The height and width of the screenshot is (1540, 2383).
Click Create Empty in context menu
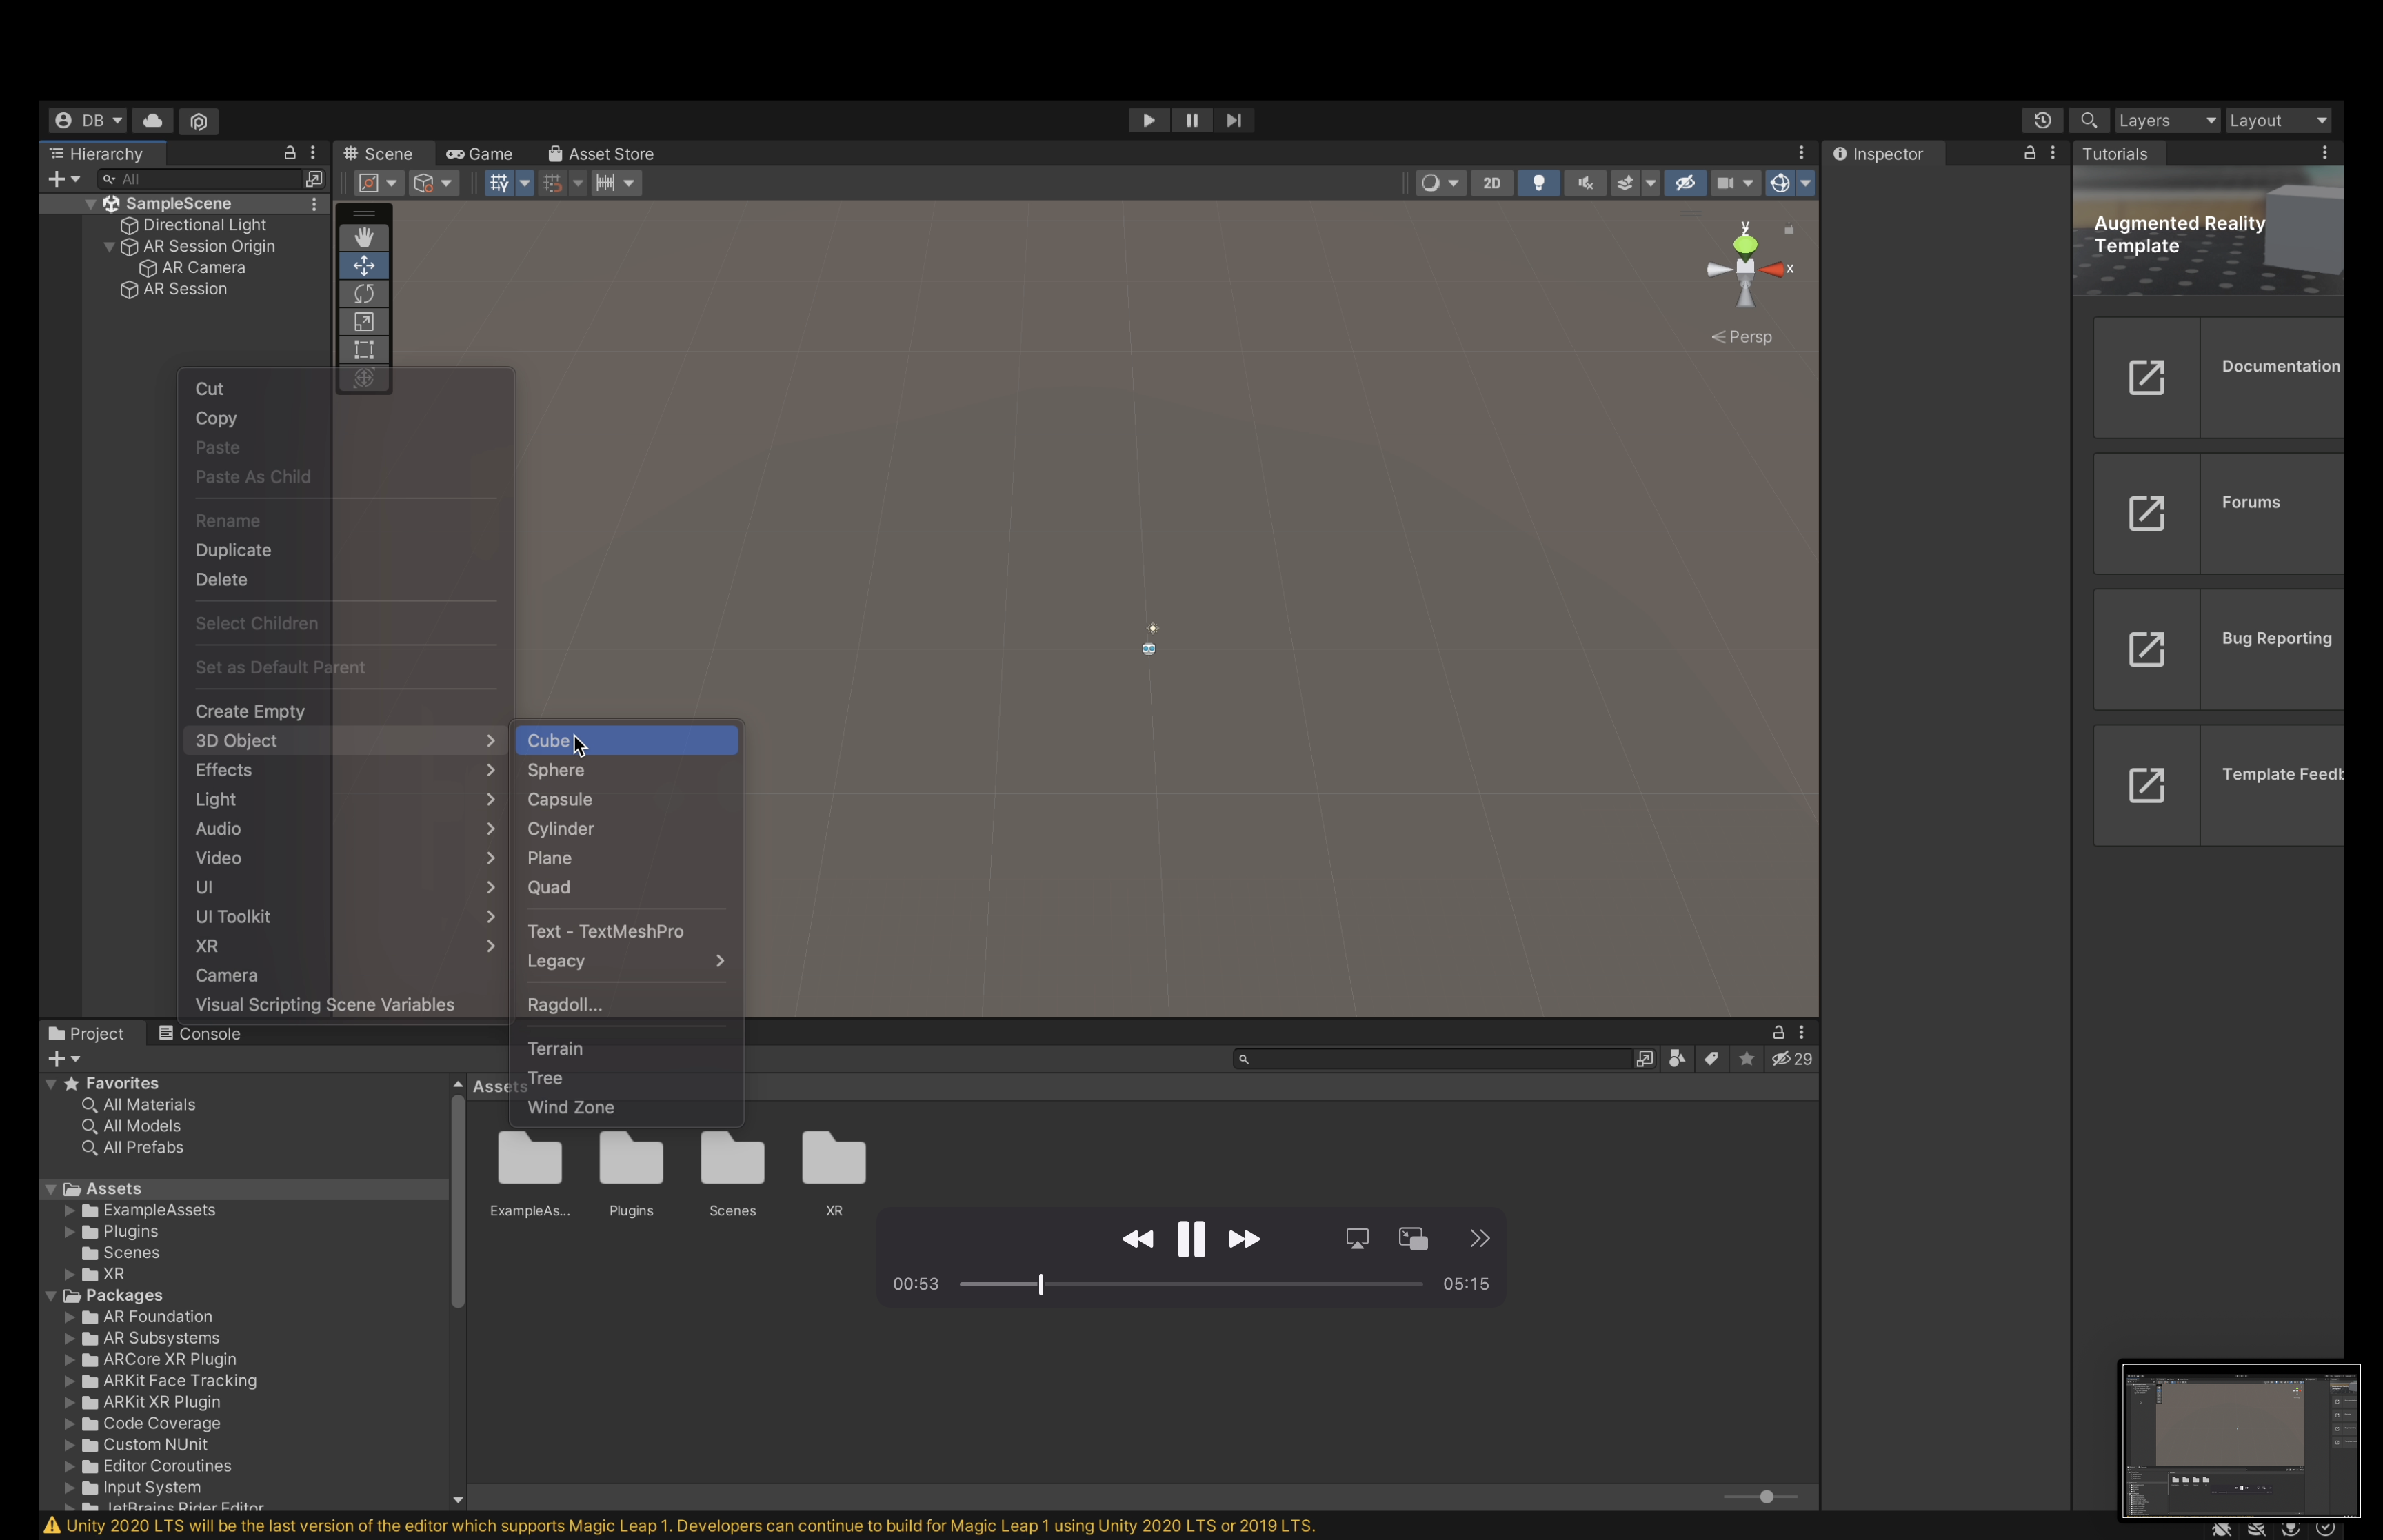coord(250,711)
